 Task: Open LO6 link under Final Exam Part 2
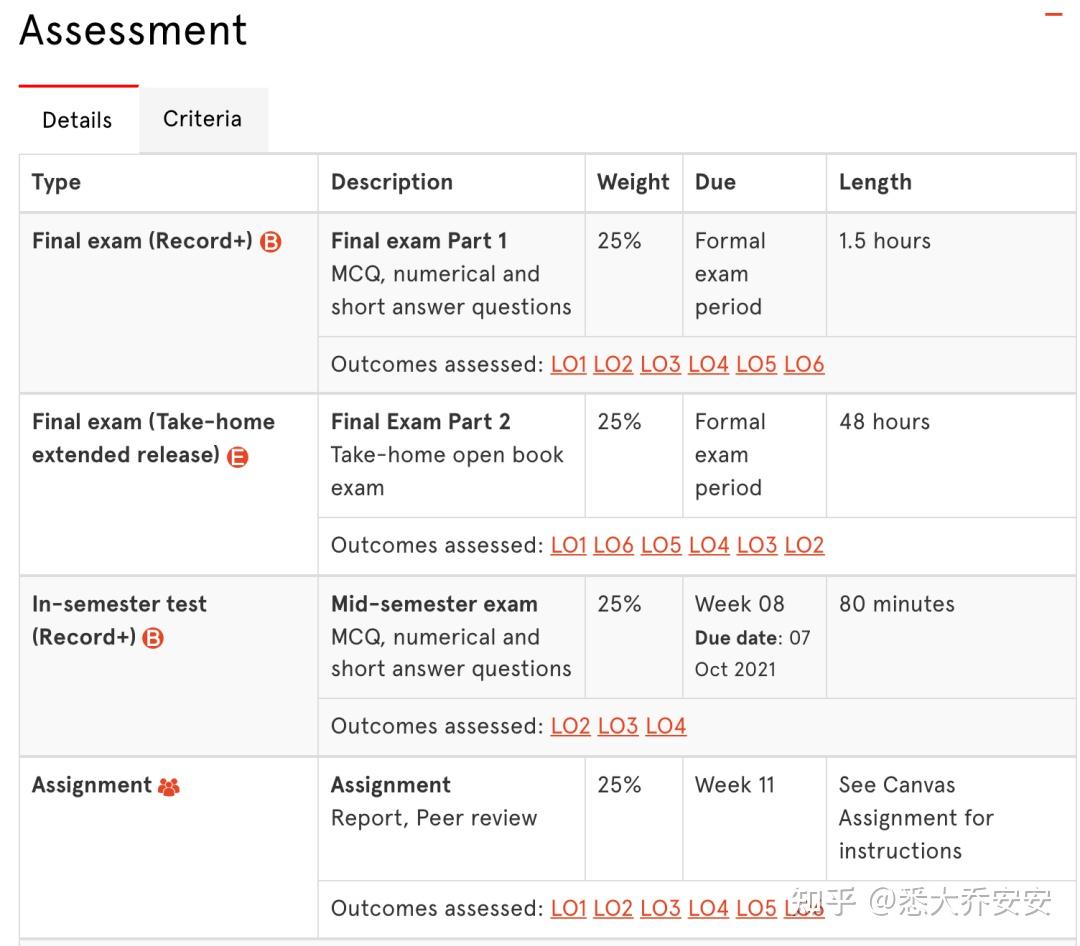(613, 546)
